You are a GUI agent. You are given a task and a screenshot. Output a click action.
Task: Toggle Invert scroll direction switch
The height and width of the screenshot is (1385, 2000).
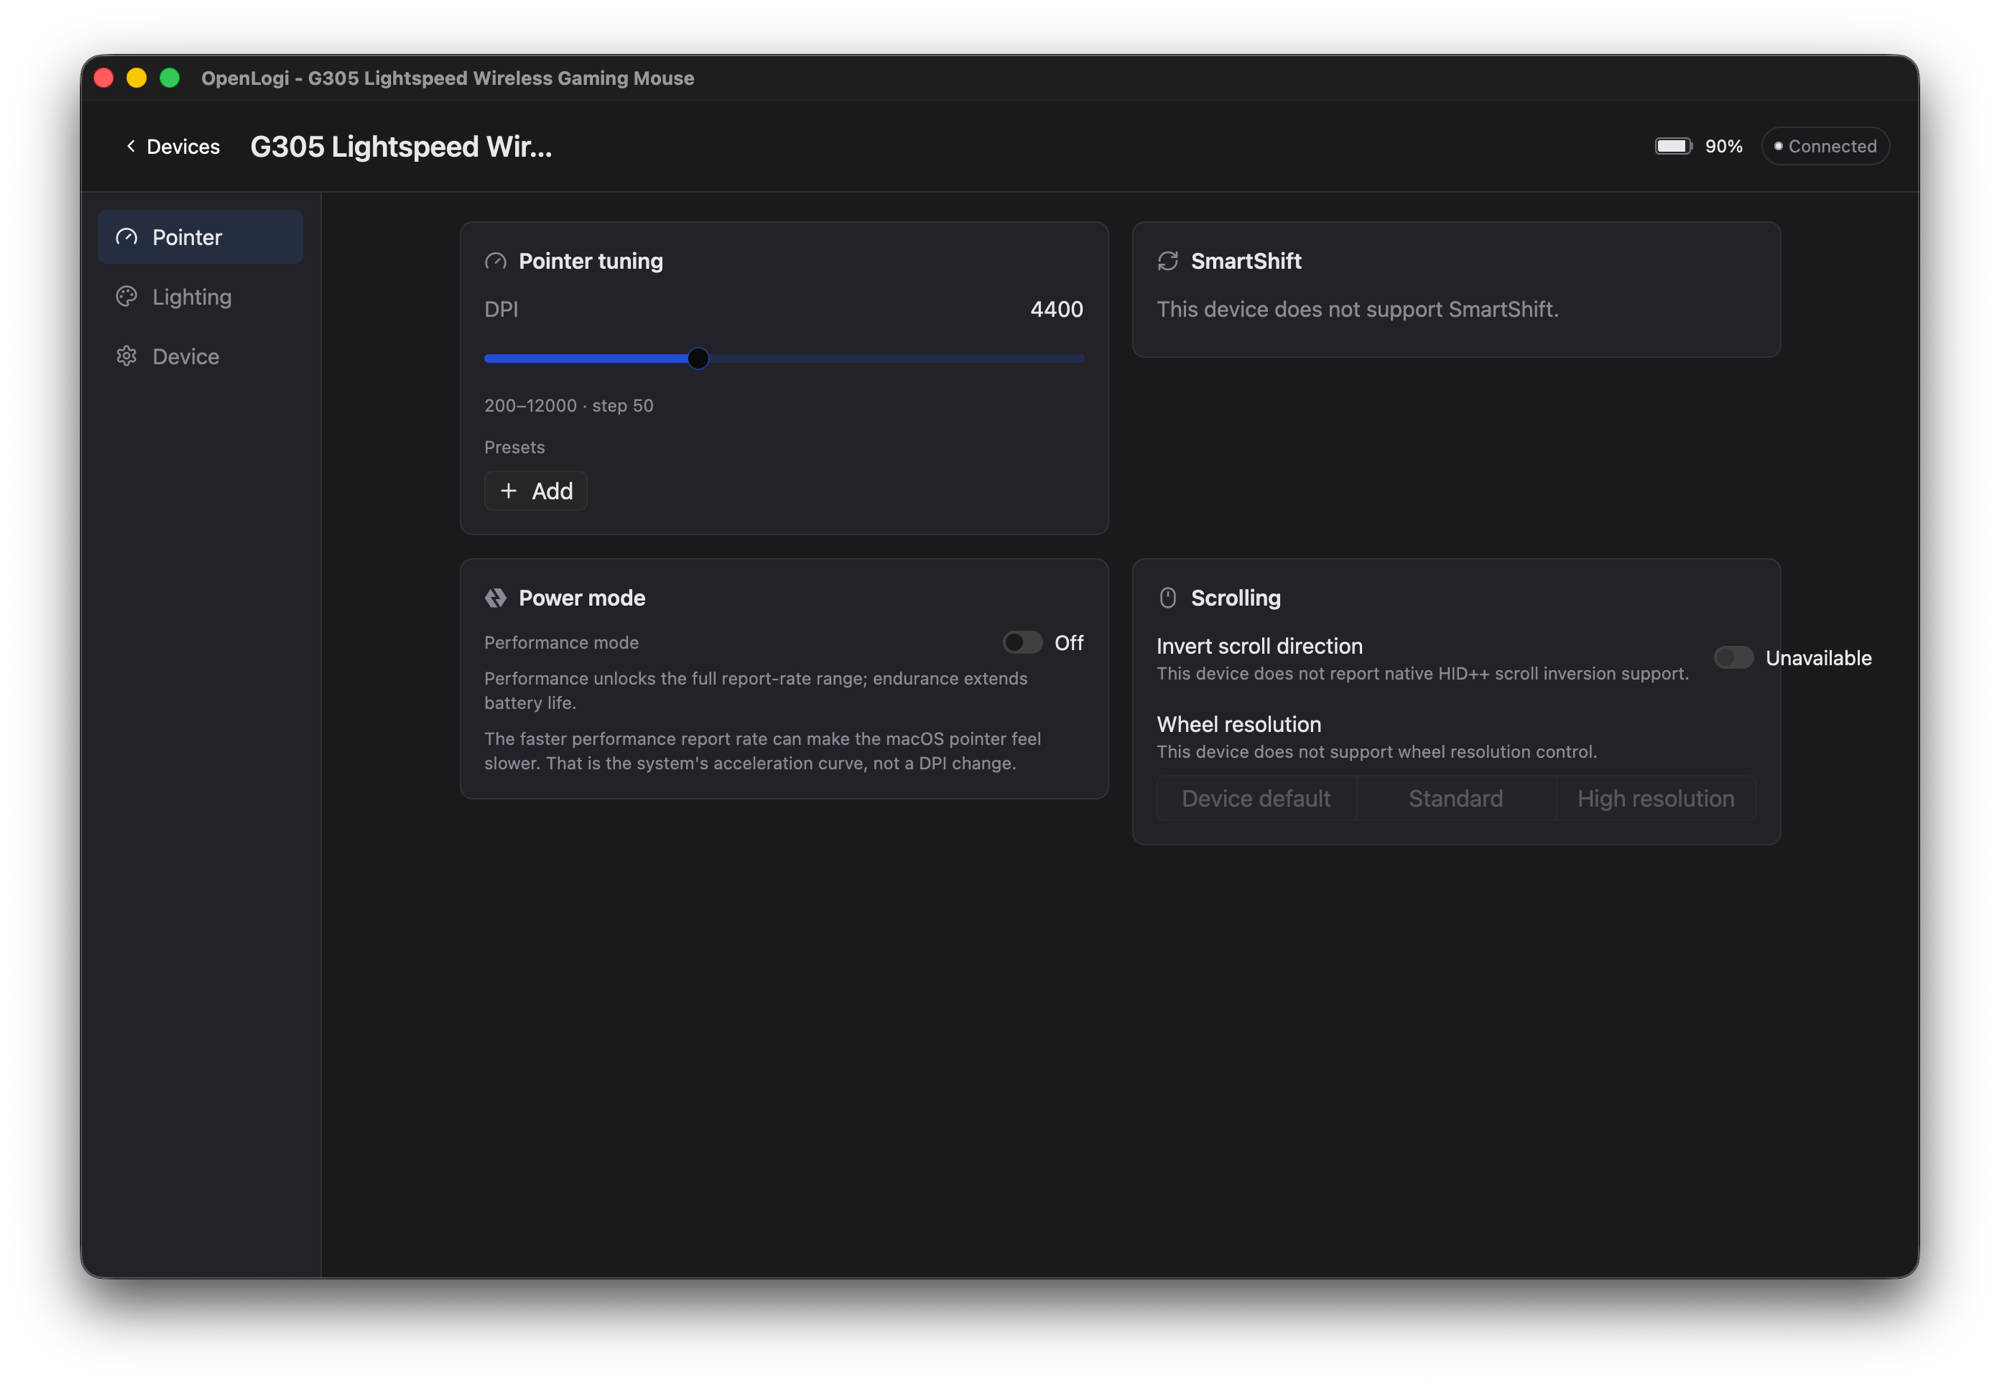(x=1733, y=658)
